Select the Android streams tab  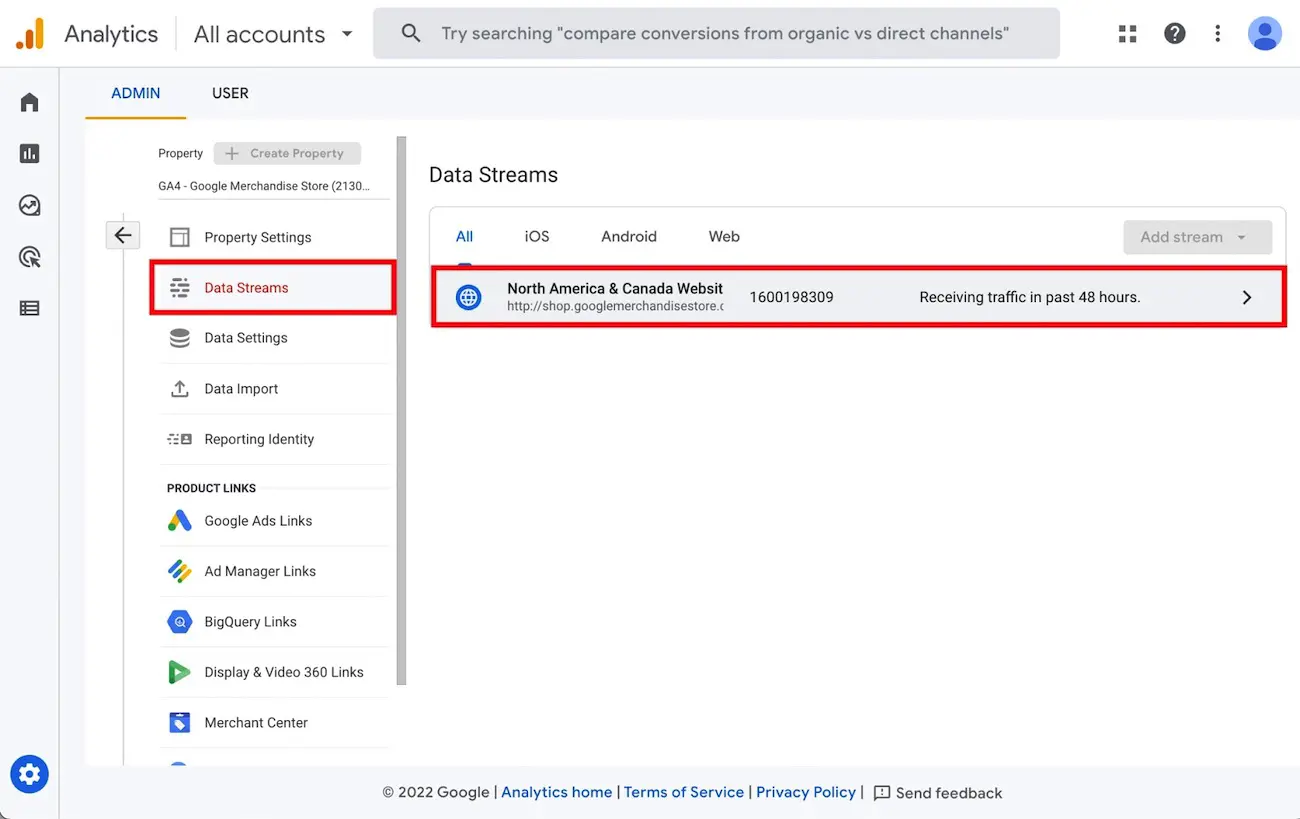(629, 237)
